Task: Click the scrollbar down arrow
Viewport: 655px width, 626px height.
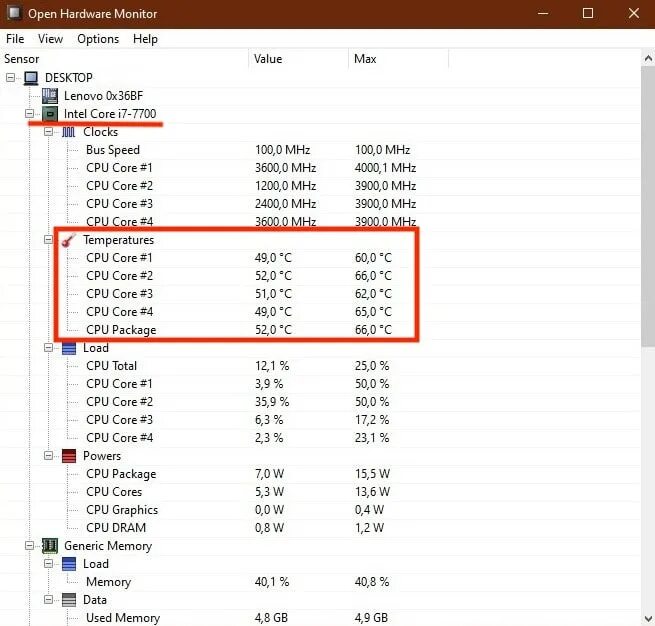Action: coord(648,618)
